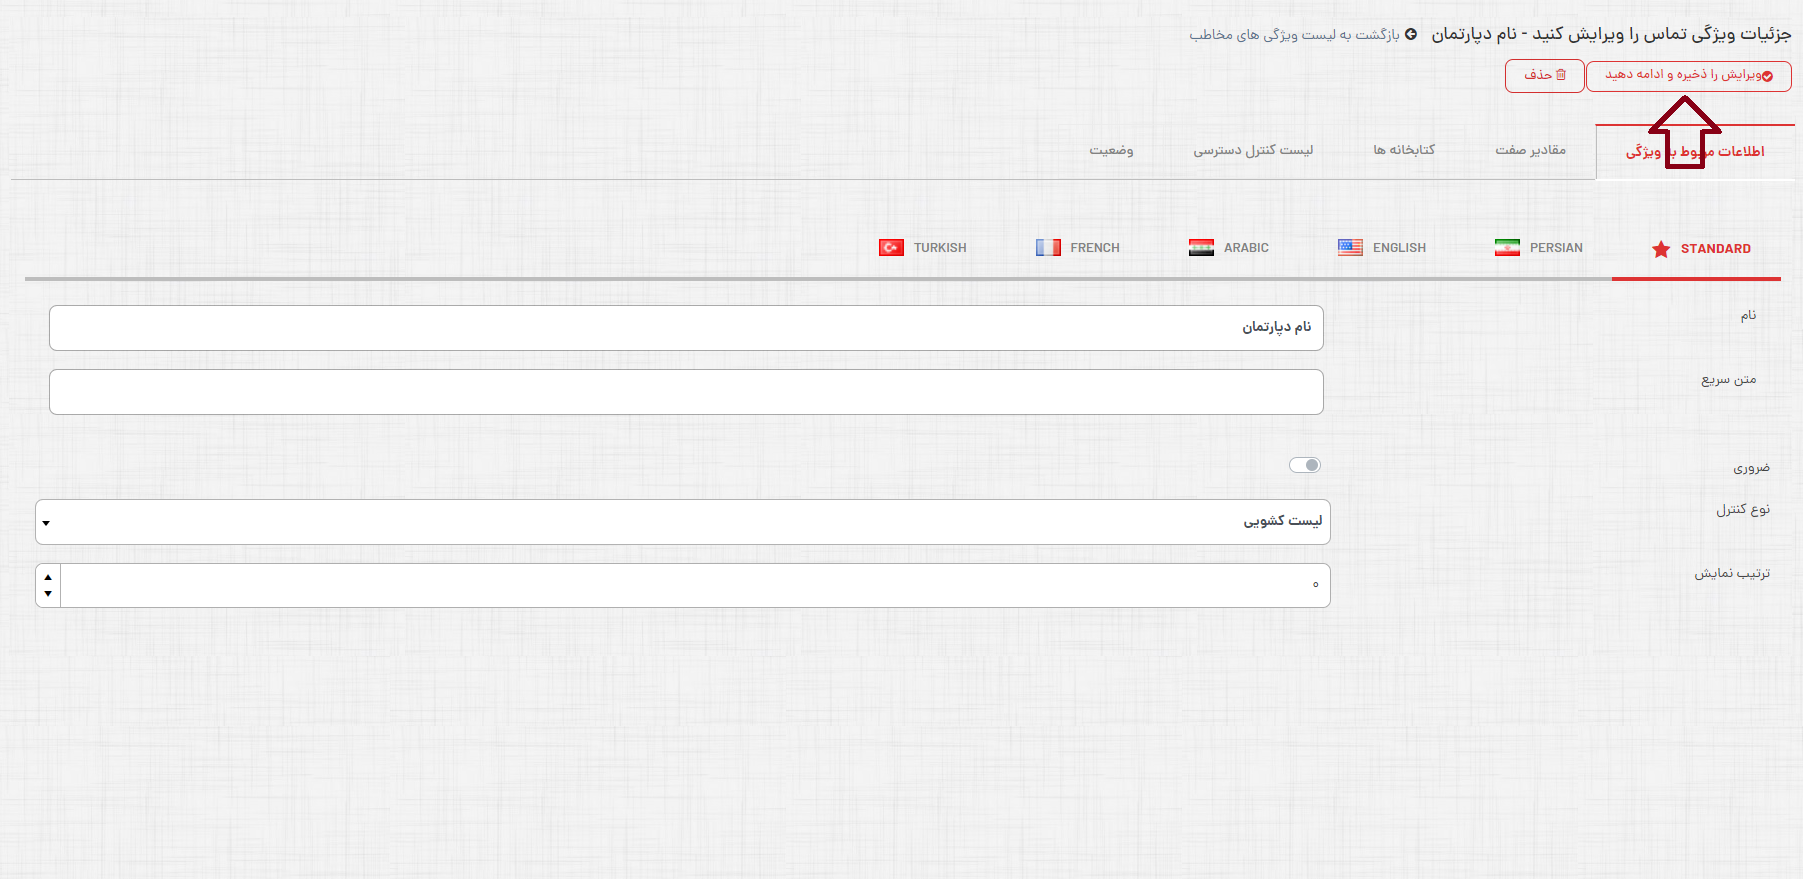Click the متن سریع text field
Image resolution: width=1803 pixels, height=884 pixels.
686,392
